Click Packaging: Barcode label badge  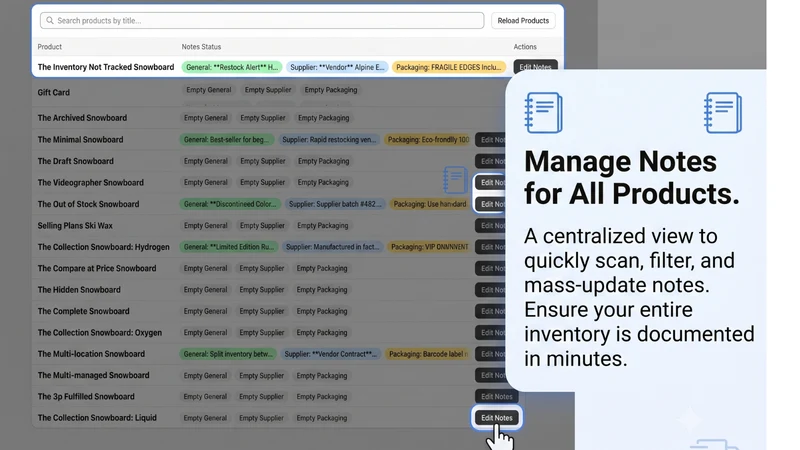pyautogui.click(x=428, y=354)
